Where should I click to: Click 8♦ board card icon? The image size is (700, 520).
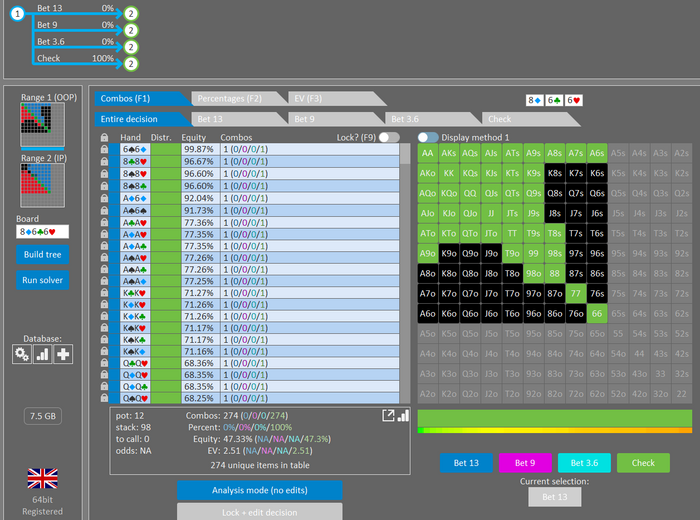(535, 100)
